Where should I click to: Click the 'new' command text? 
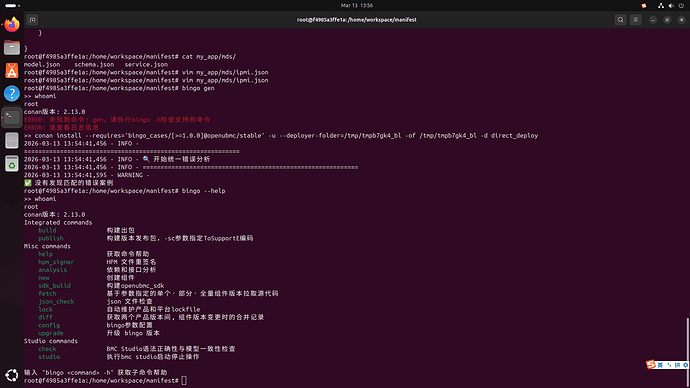[x=44, y=278]
